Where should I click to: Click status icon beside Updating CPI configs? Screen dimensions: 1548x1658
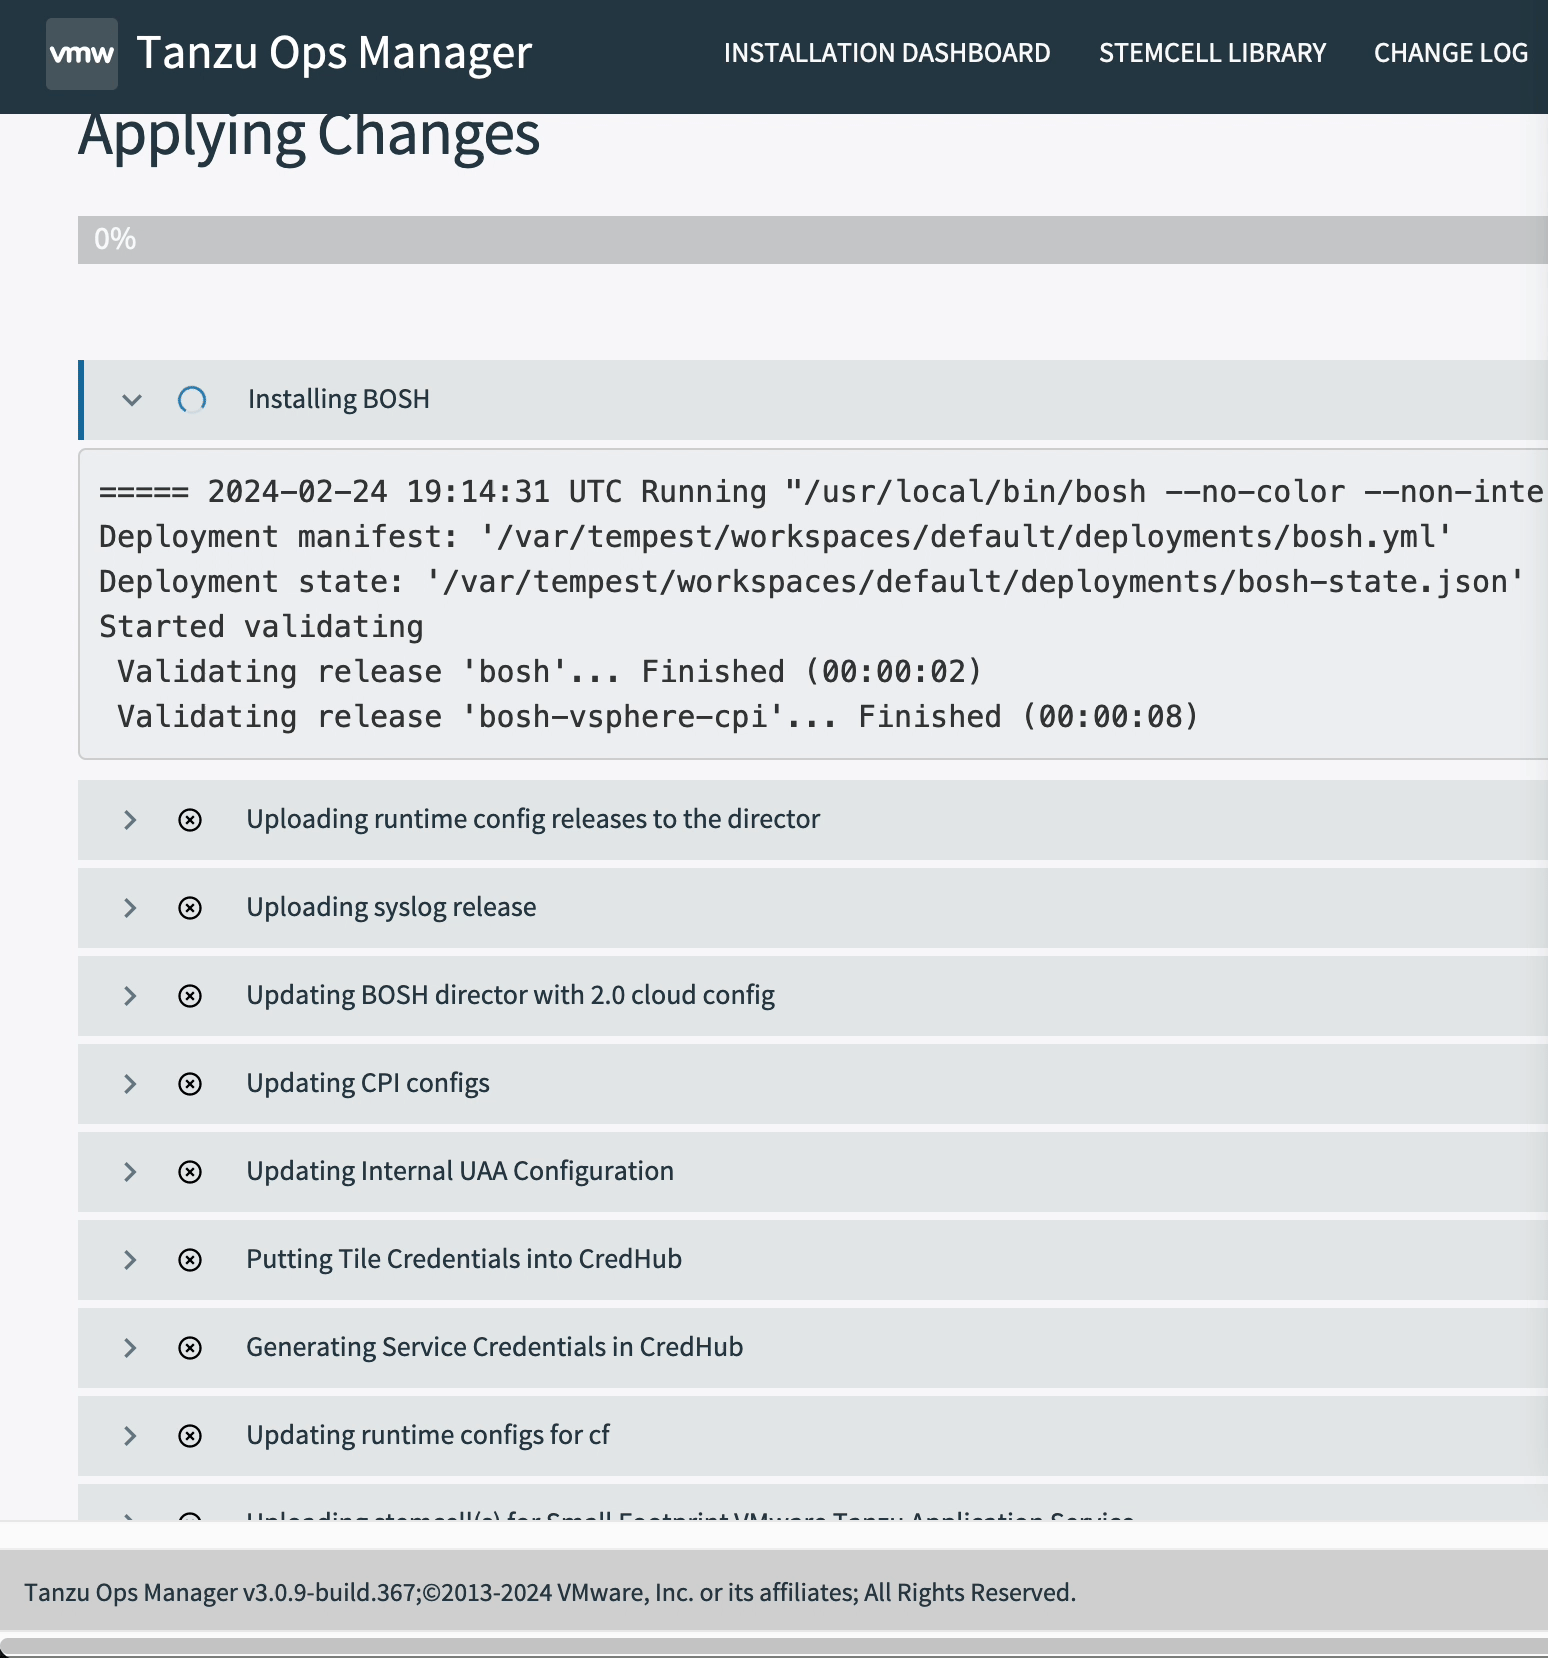(190, 1084)
